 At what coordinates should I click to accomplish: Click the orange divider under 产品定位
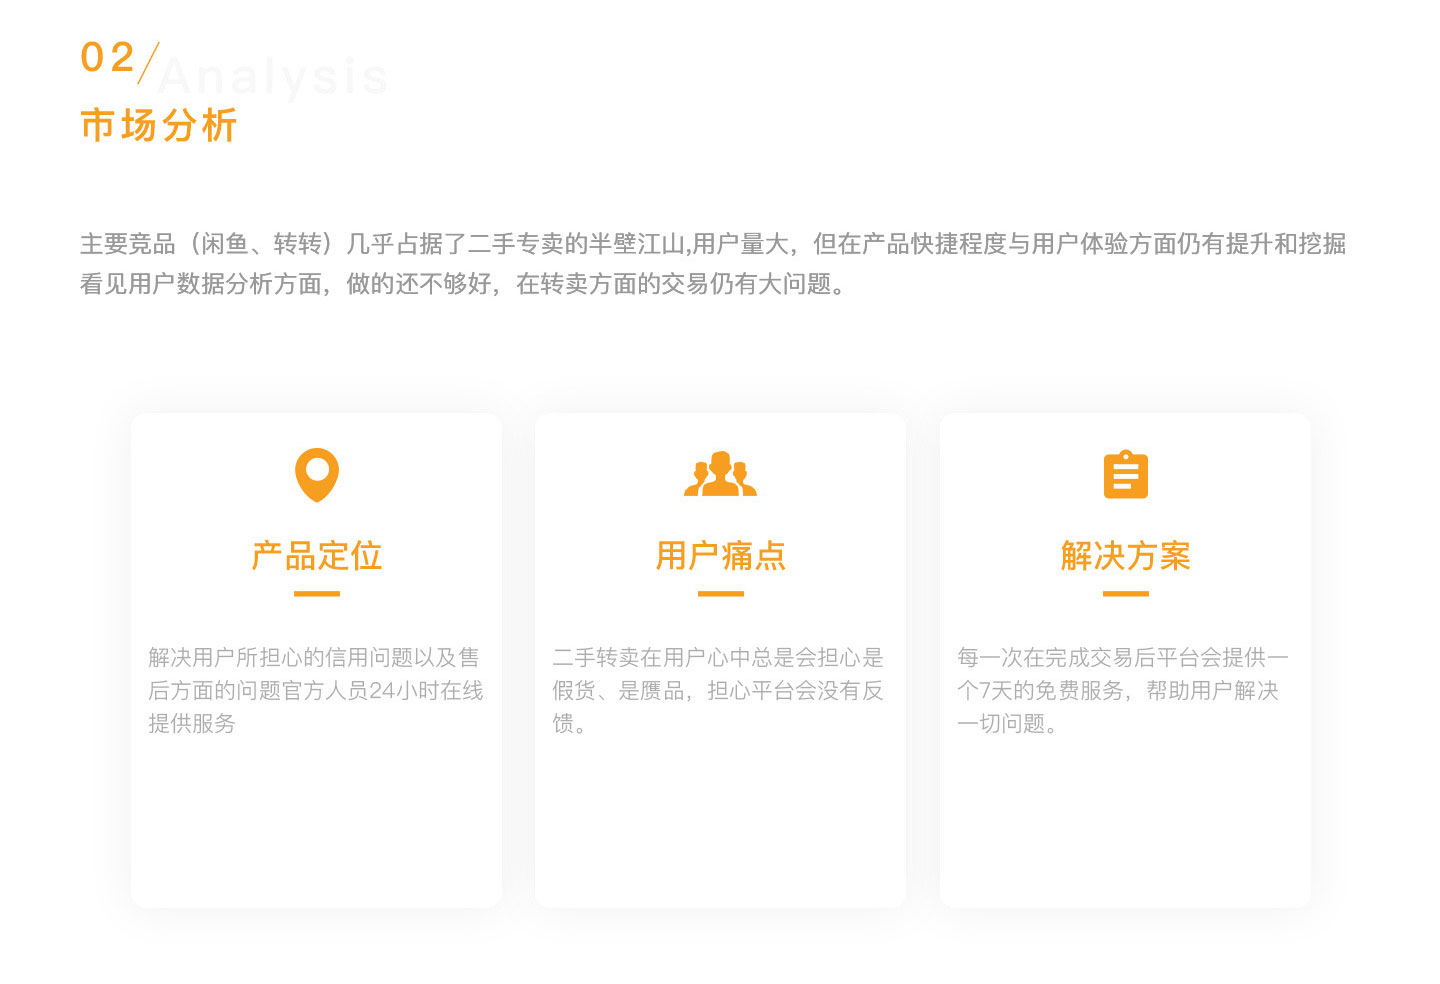pos(316,594)
